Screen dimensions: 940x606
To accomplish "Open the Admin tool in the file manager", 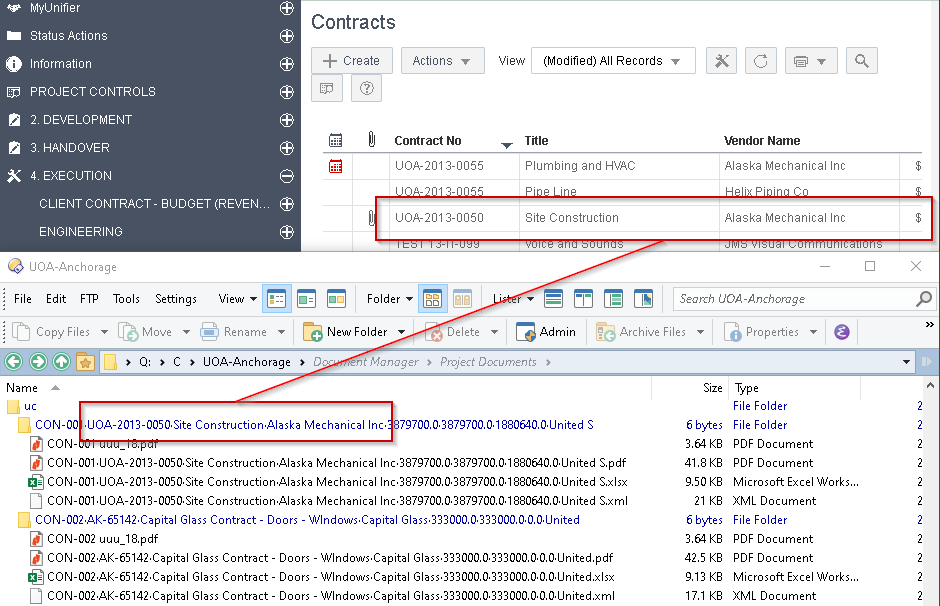I will (545, 331).
